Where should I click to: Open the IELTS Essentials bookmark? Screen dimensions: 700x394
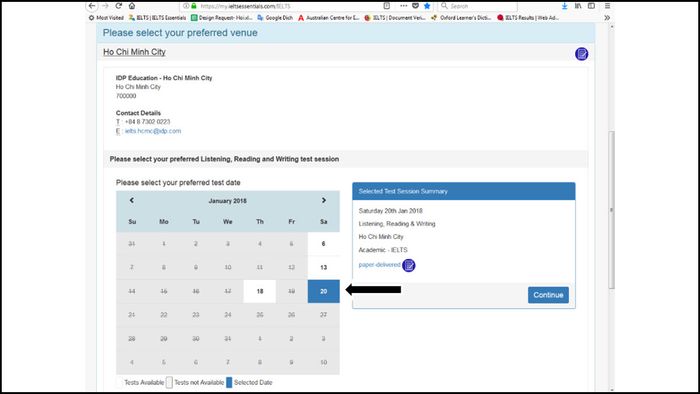pos(157,18)
